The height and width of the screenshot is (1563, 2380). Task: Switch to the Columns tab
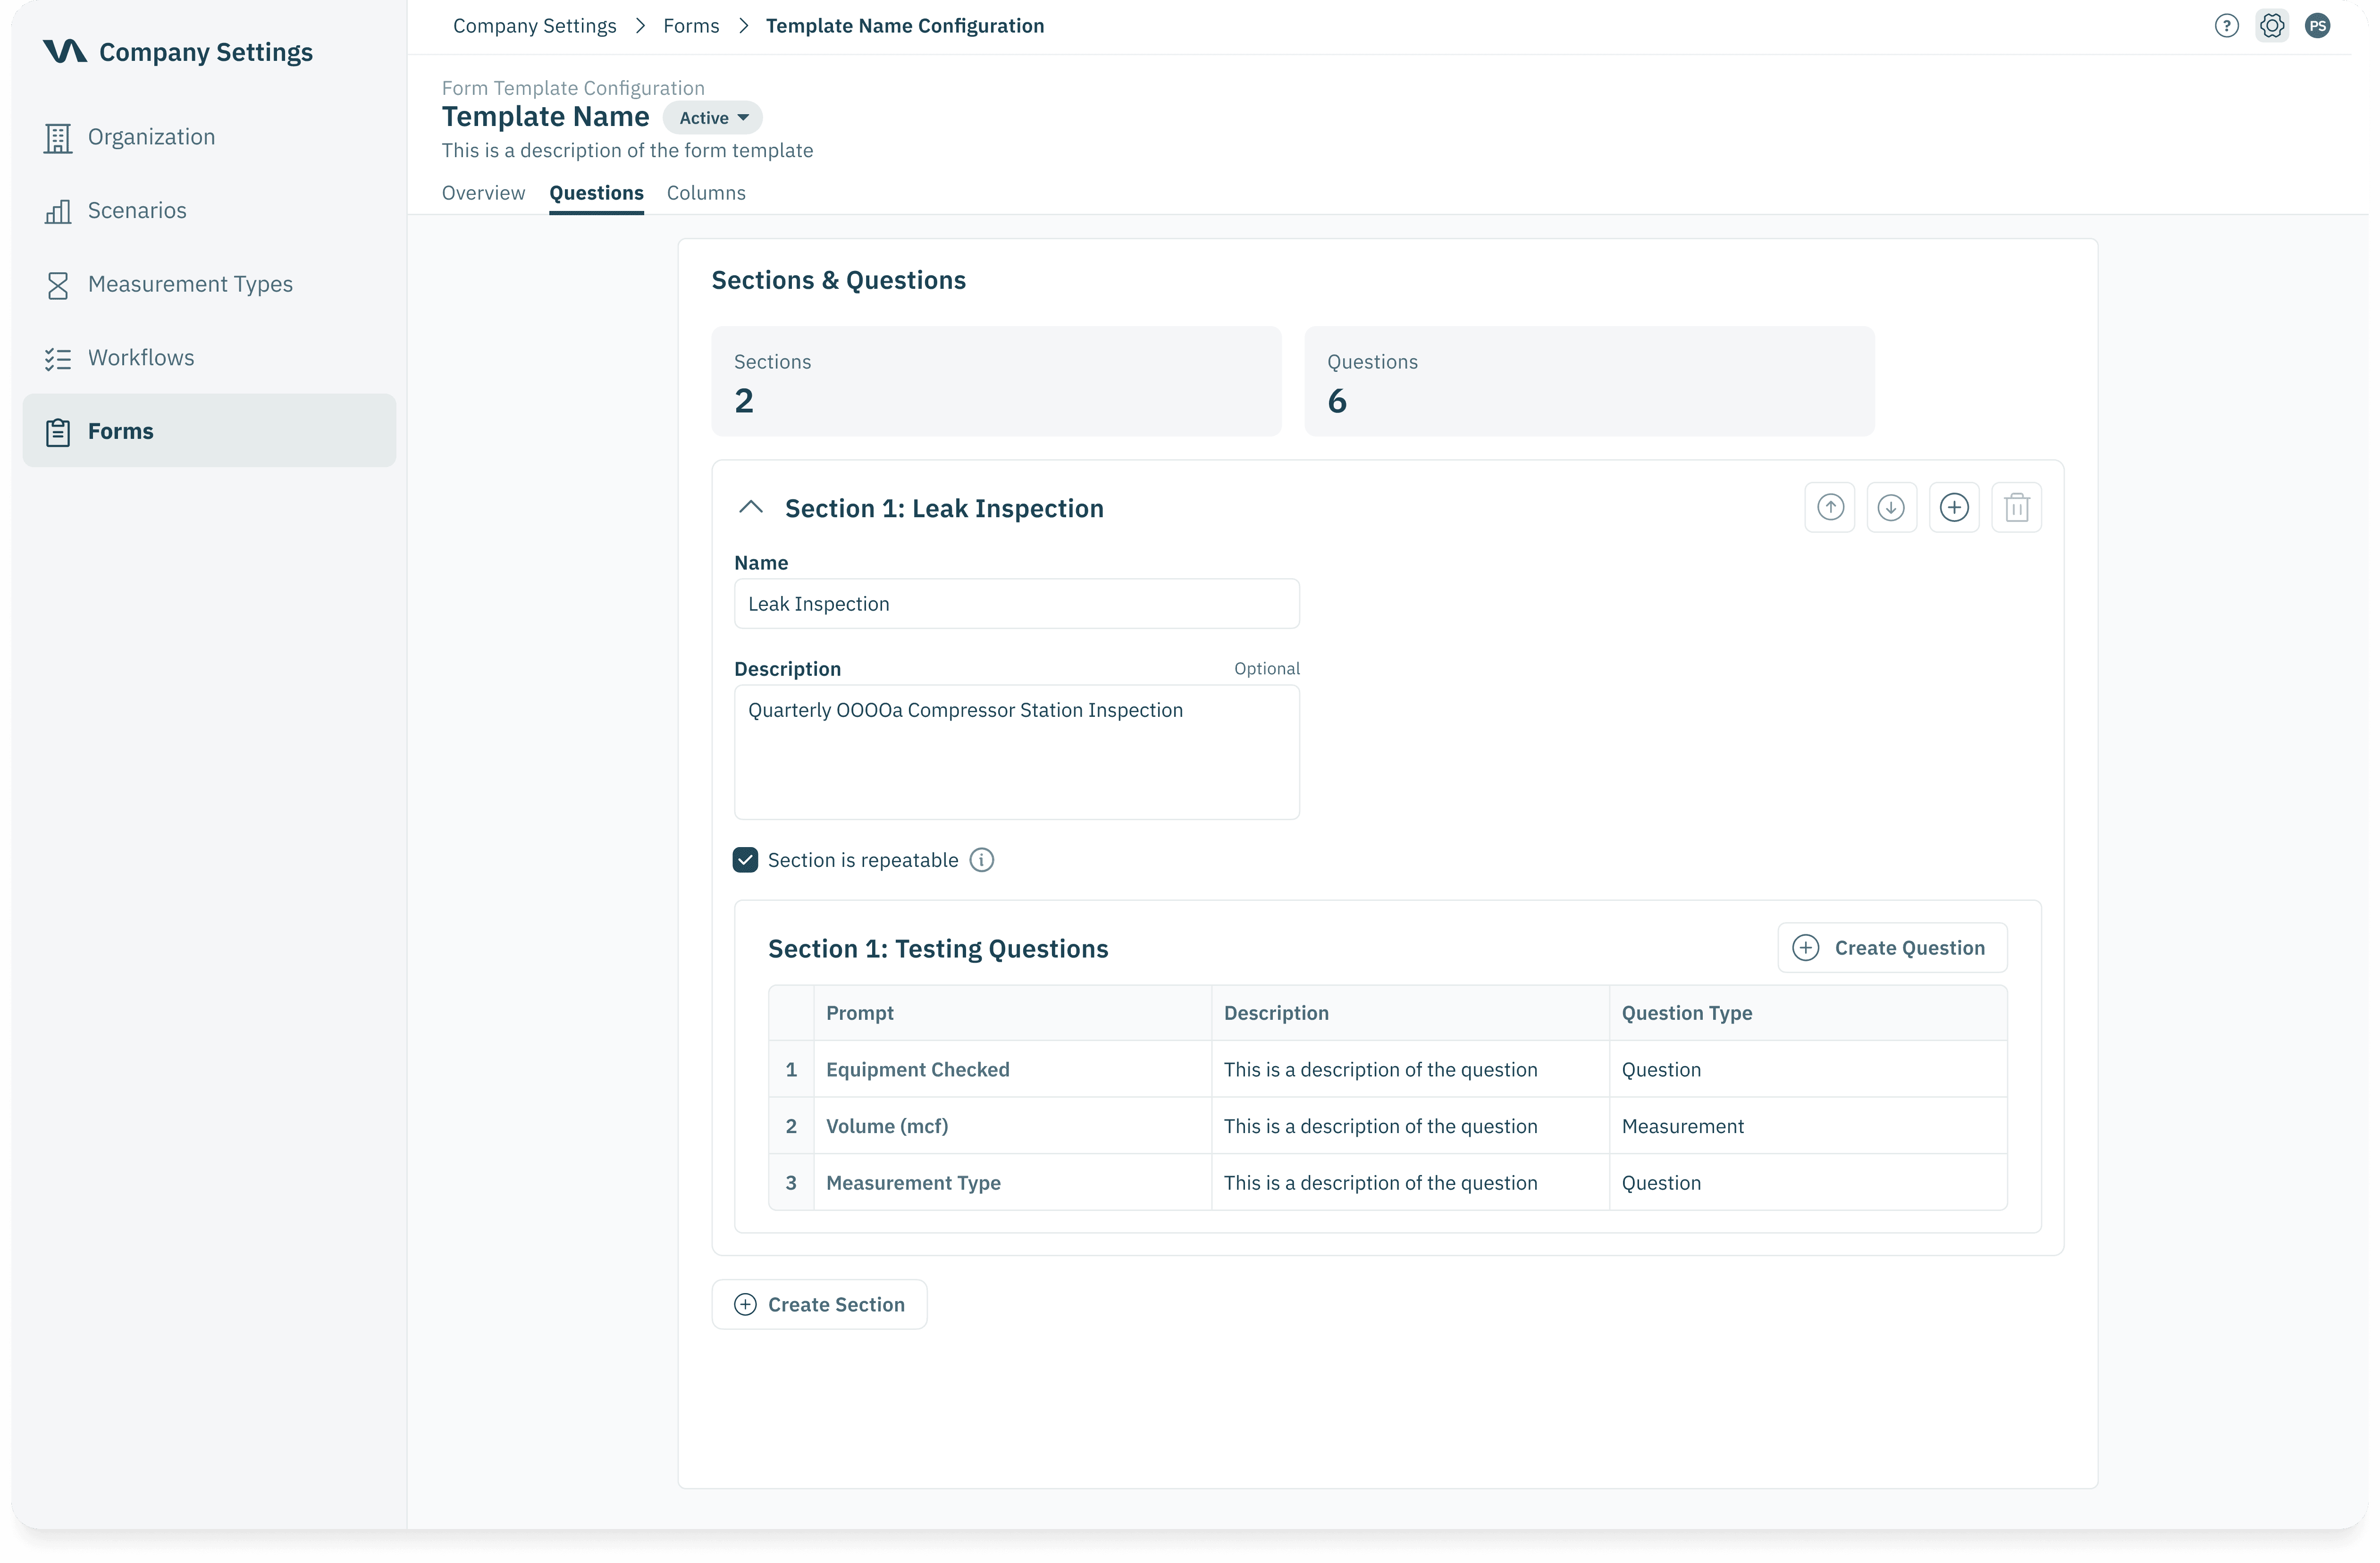[x=706, y=193]
